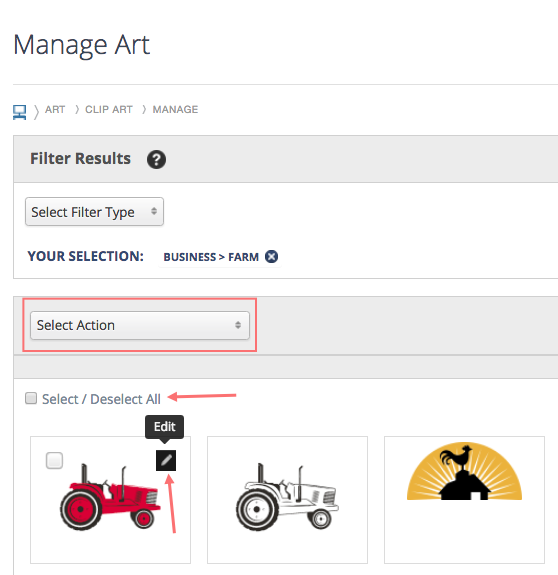This screenshot has height=575, width=558.
Task: Click the Select Filter Type arrows
Action: [x=154, y=211]
